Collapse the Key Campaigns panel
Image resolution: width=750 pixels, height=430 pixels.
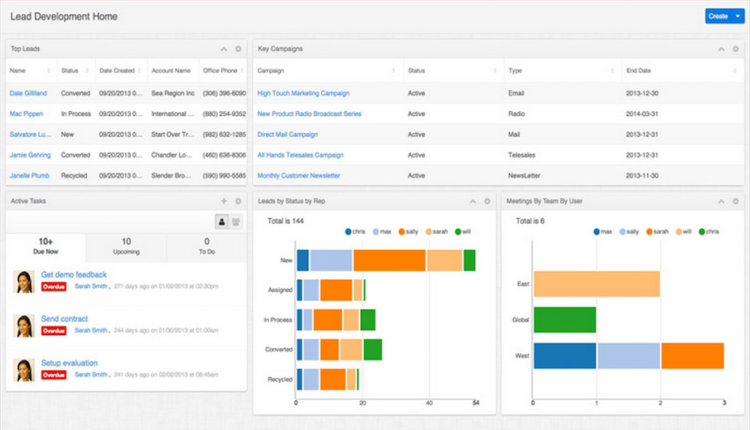[x=722, y=48]
